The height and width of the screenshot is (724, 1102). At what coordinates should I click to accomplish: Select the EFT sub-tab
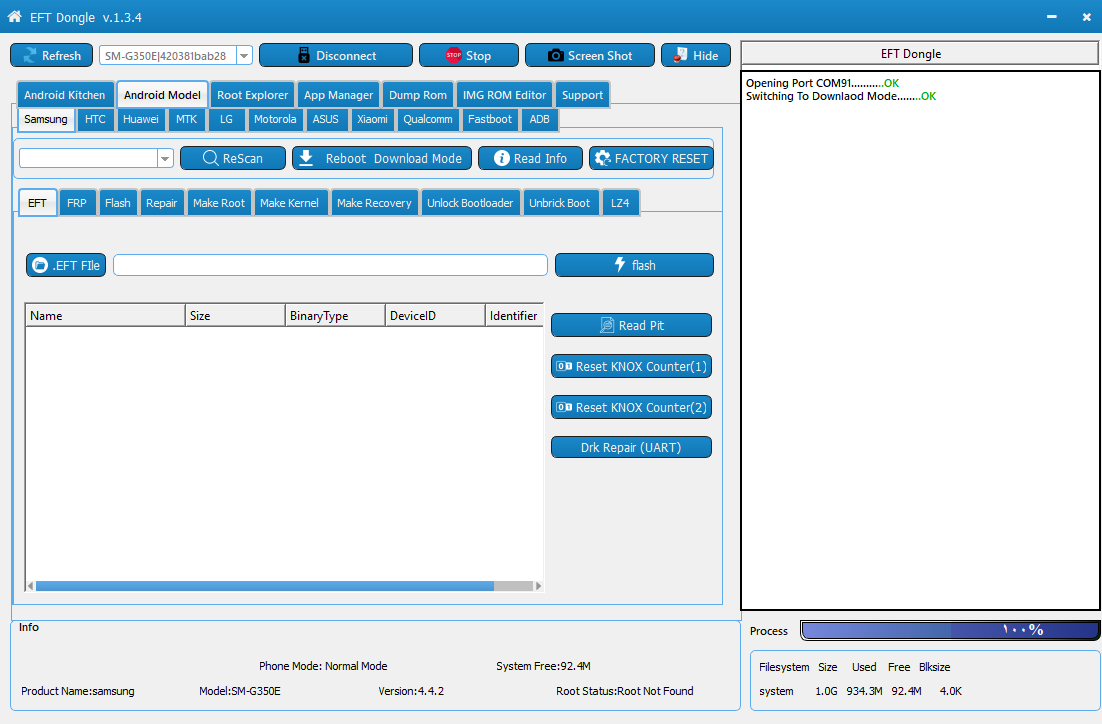pyautogui.click(x=37, y=203)
